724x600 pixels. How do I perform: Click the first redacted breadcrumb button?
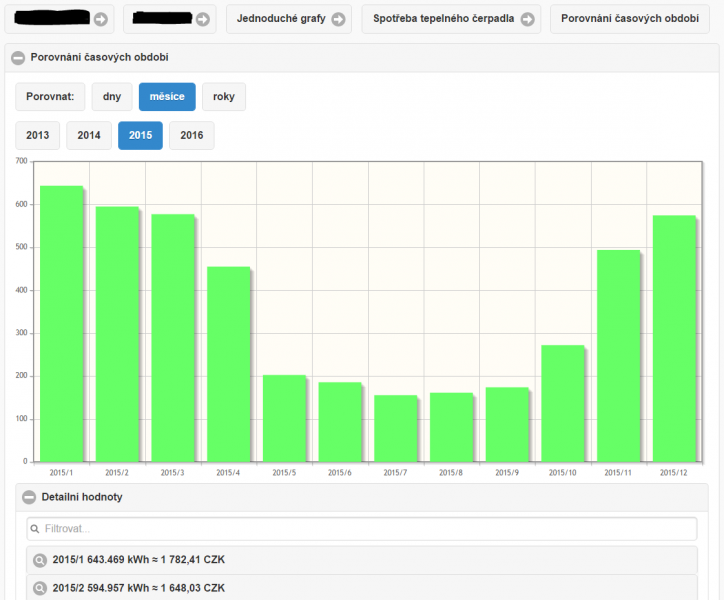[x=59, y=19]
